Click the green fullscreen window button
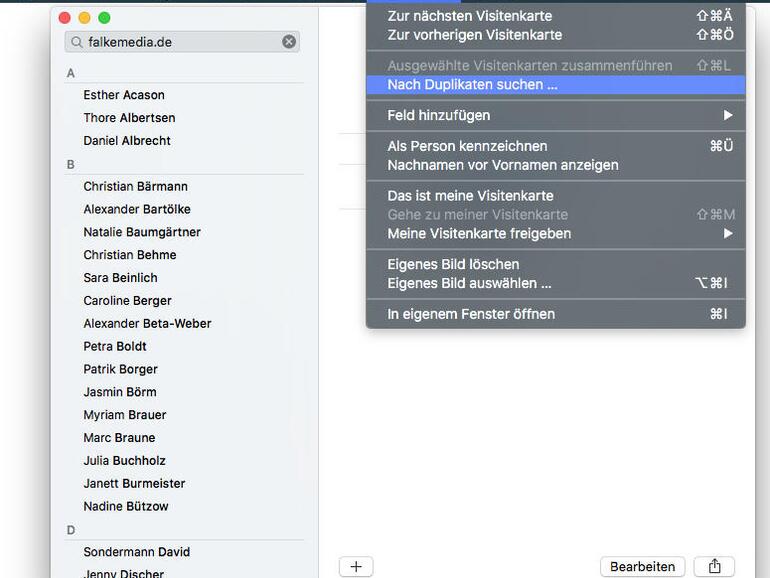Screen dimensions: 770x578 tap(104, 18)
